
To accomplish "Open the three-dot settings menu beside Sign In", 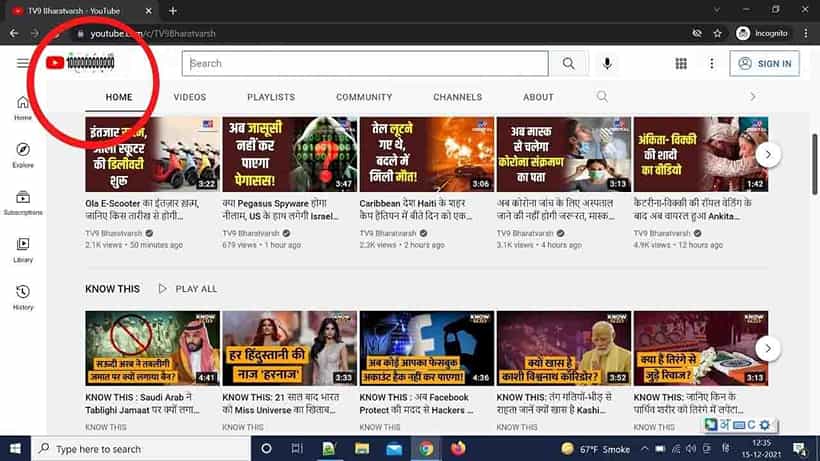I will (x=711, y=63).
